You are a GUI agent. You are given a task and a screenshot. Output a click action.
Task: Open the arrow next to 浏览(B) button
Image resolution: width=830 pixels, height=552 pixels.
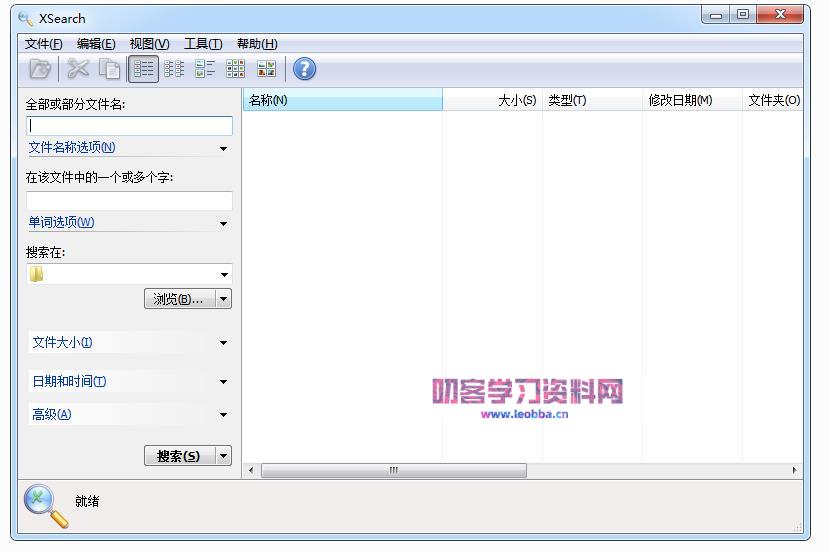224,299
